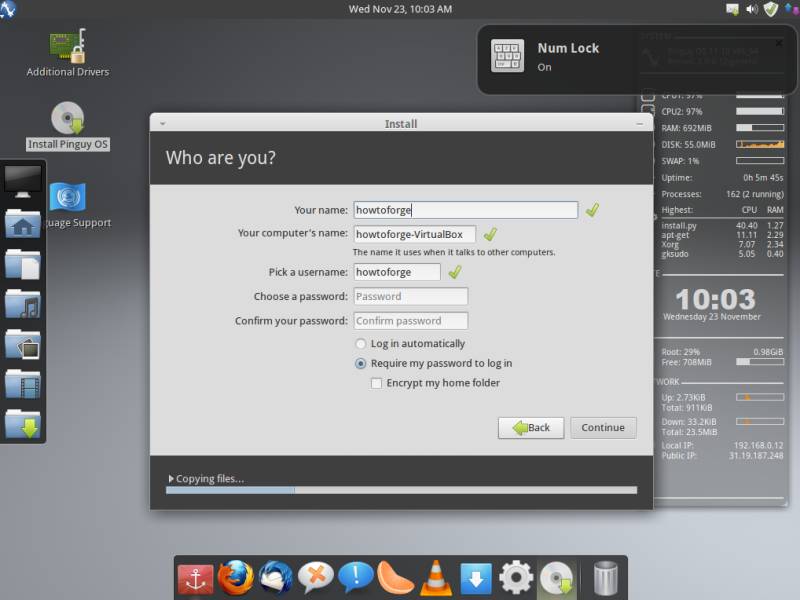Image resolution: width=800 pixels, height=600 pixels.
Task: Click the 'RAM: 692MiB' system monitor reading
Action: (x=686, y=128)
